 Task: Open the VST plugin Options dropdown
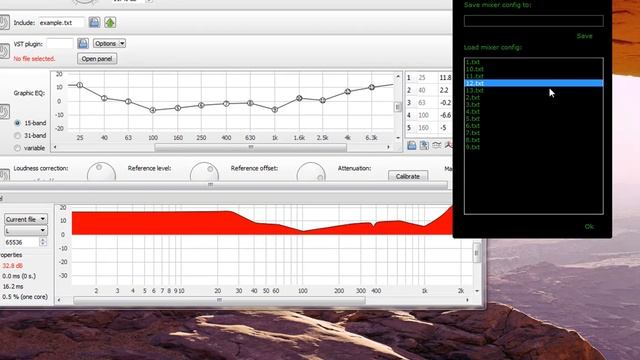109,43
